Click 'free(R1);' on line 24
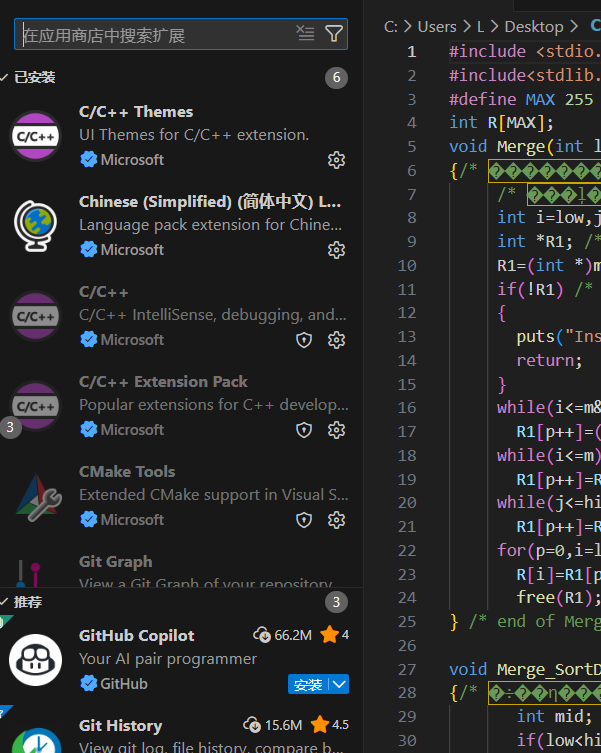 click(x=558, y=597)
